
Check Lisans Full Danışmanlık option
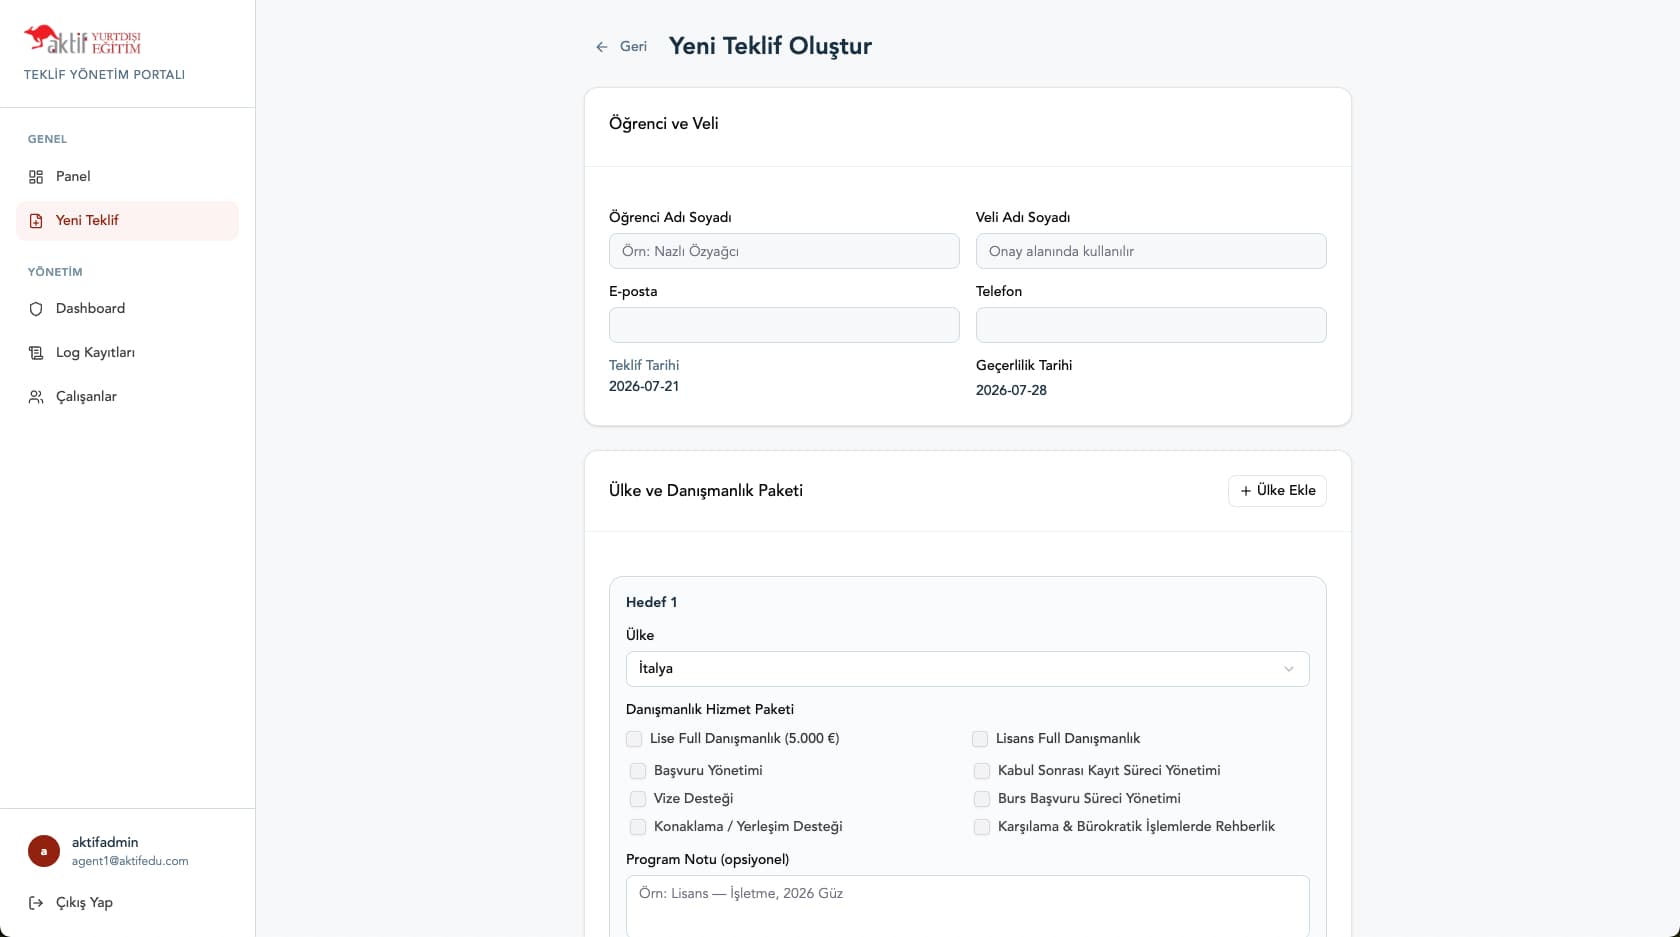[x=980, y=739]
